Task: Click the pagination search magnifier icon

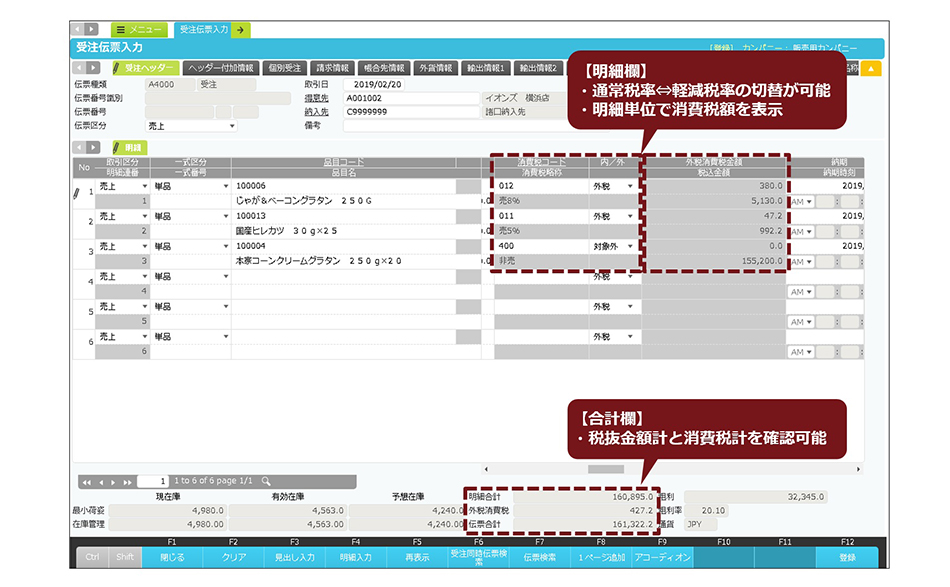Action: (x=266, y=481)
